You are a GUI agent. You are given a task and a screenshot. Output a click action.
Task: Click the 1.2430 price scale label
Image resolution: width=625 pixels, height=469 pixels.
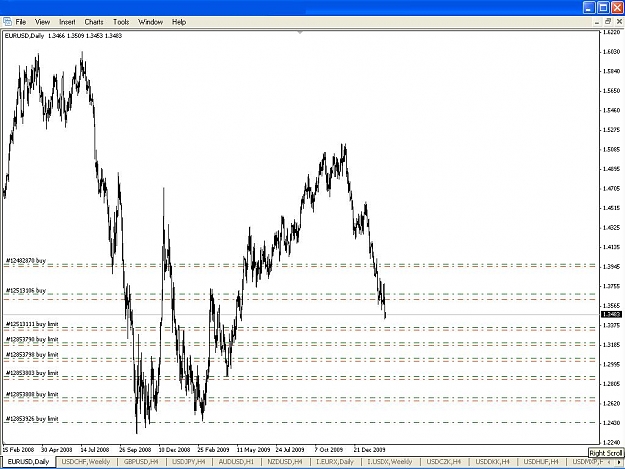click(612, 423)
